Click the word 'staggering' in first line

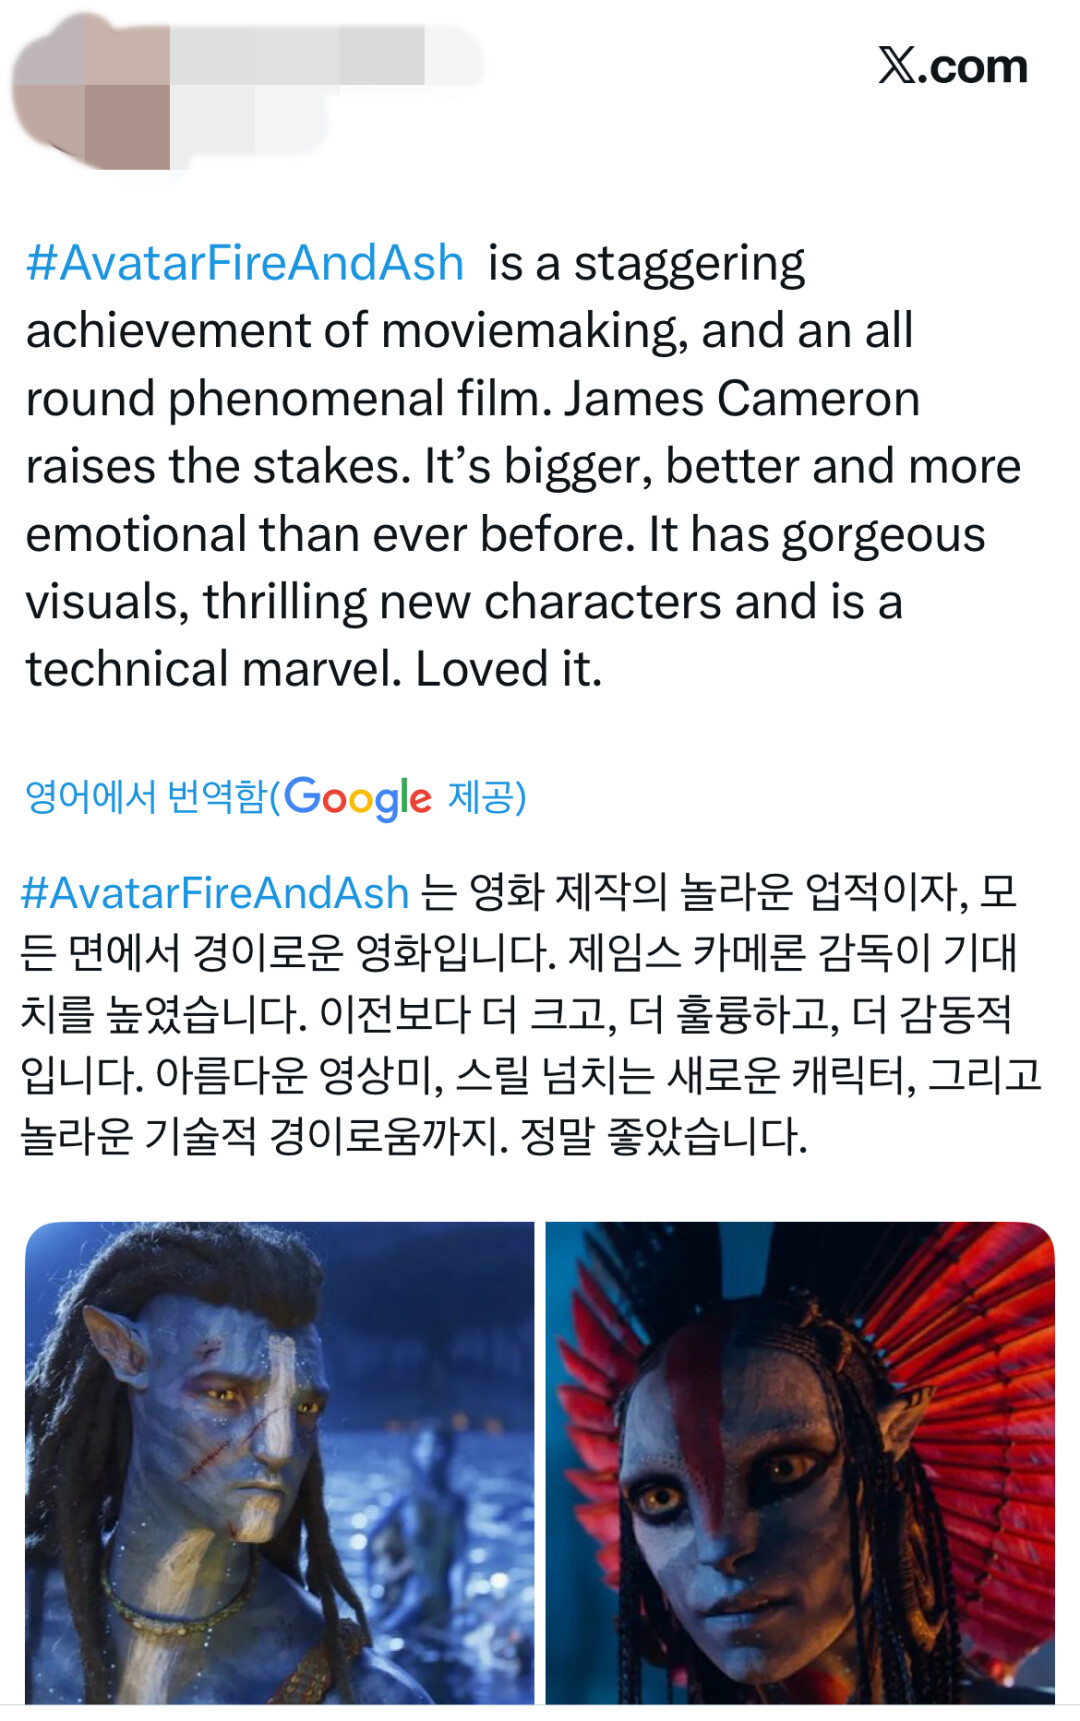(689, 265)
